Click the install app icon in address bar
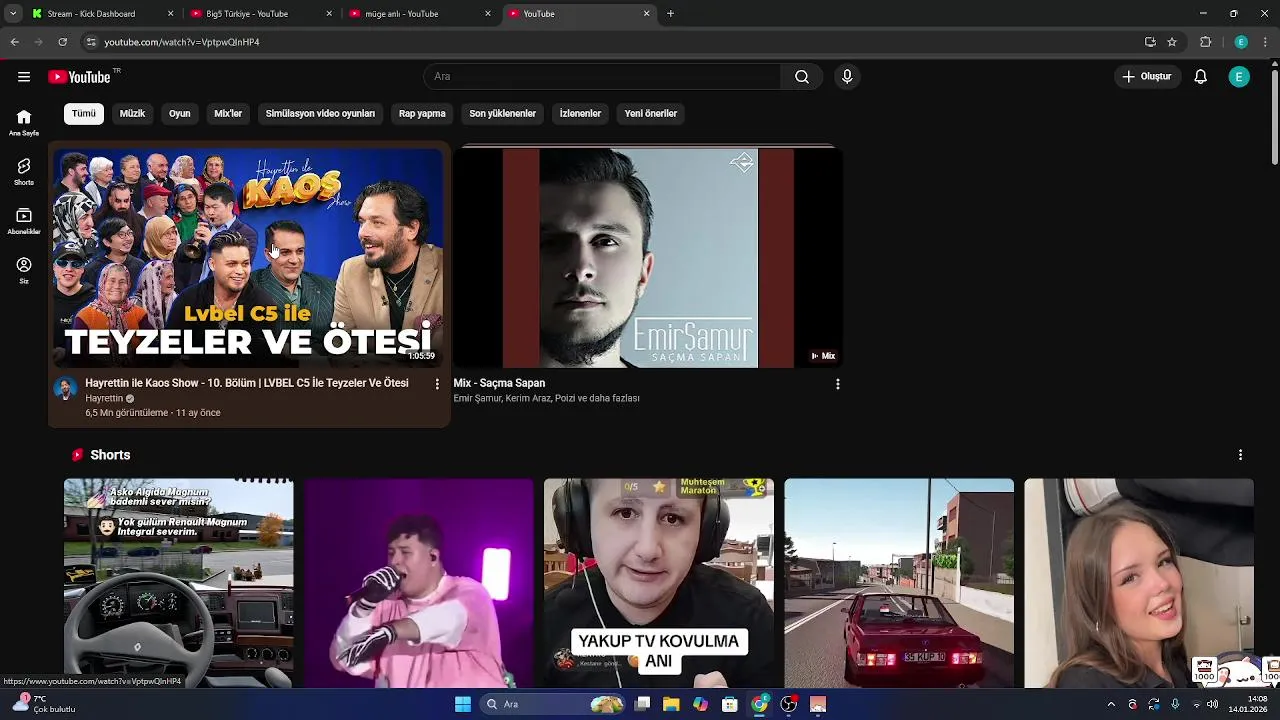 tap(1150, 42)
